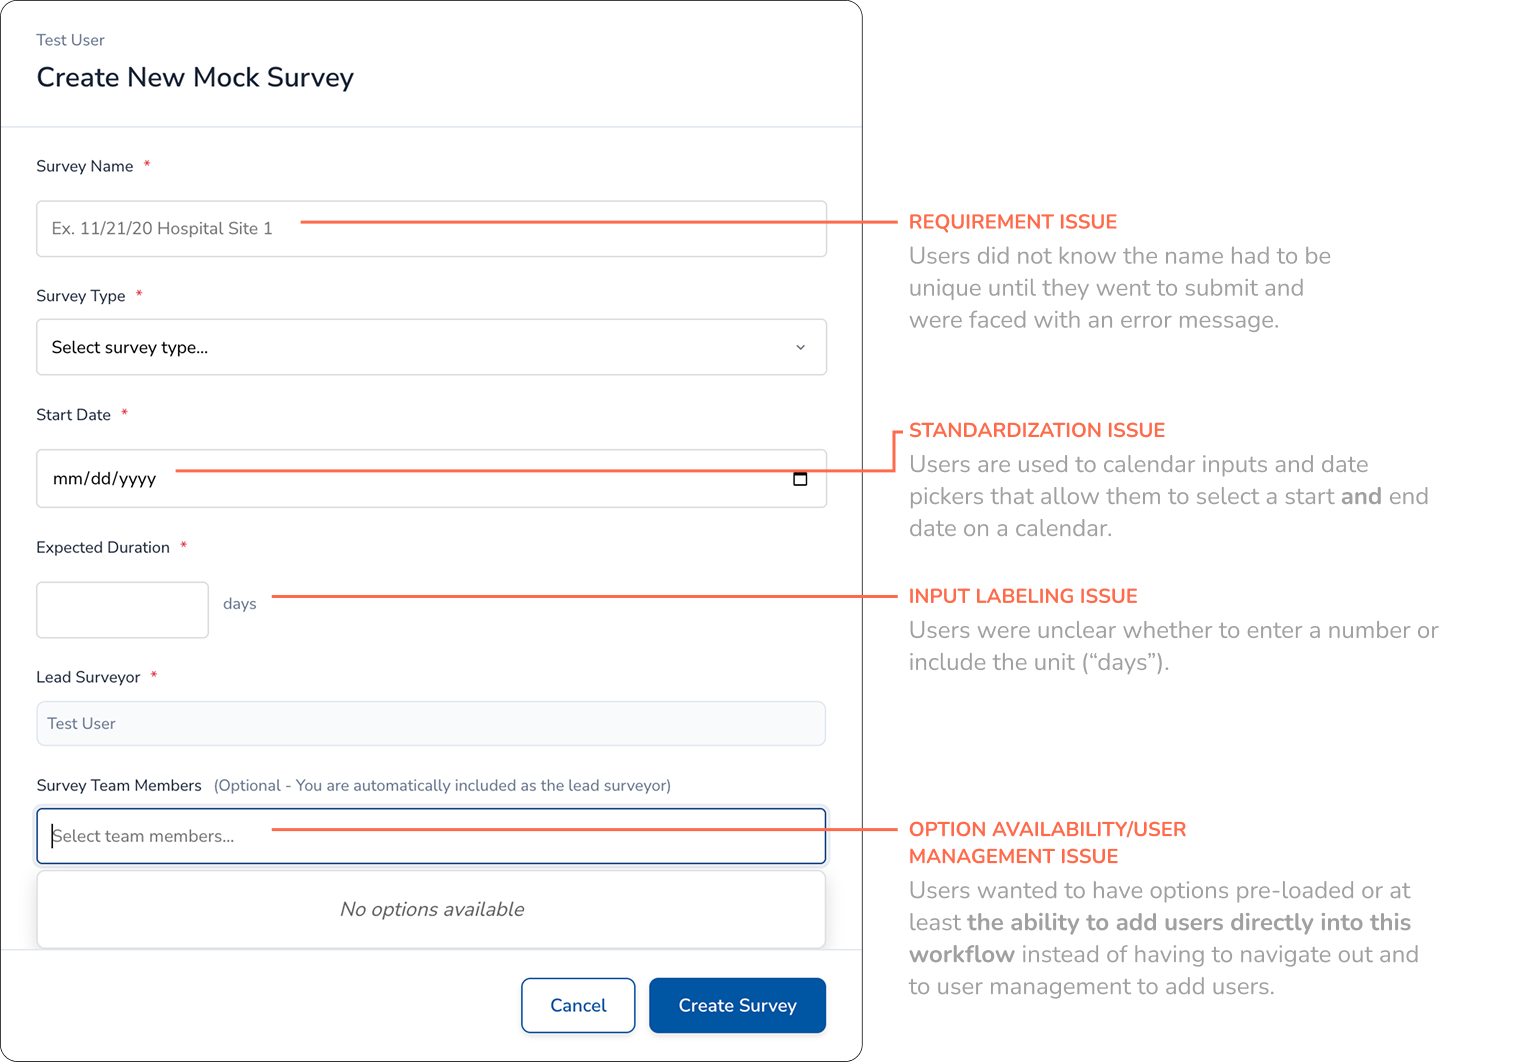Click the required asterisk beside Expected Duration
Image resolution: width=1517 pixels, height=1062 pixels.
click(183, 546)
